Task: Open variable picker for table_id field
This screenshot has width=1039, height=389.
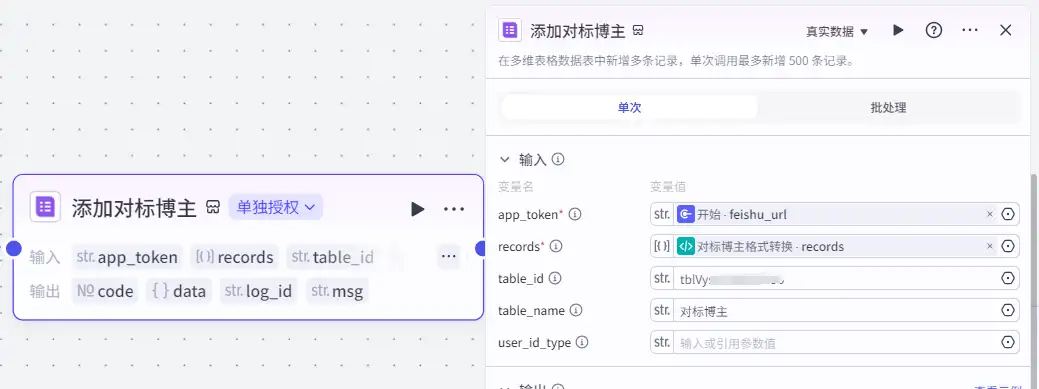Action: point(1008,278)
